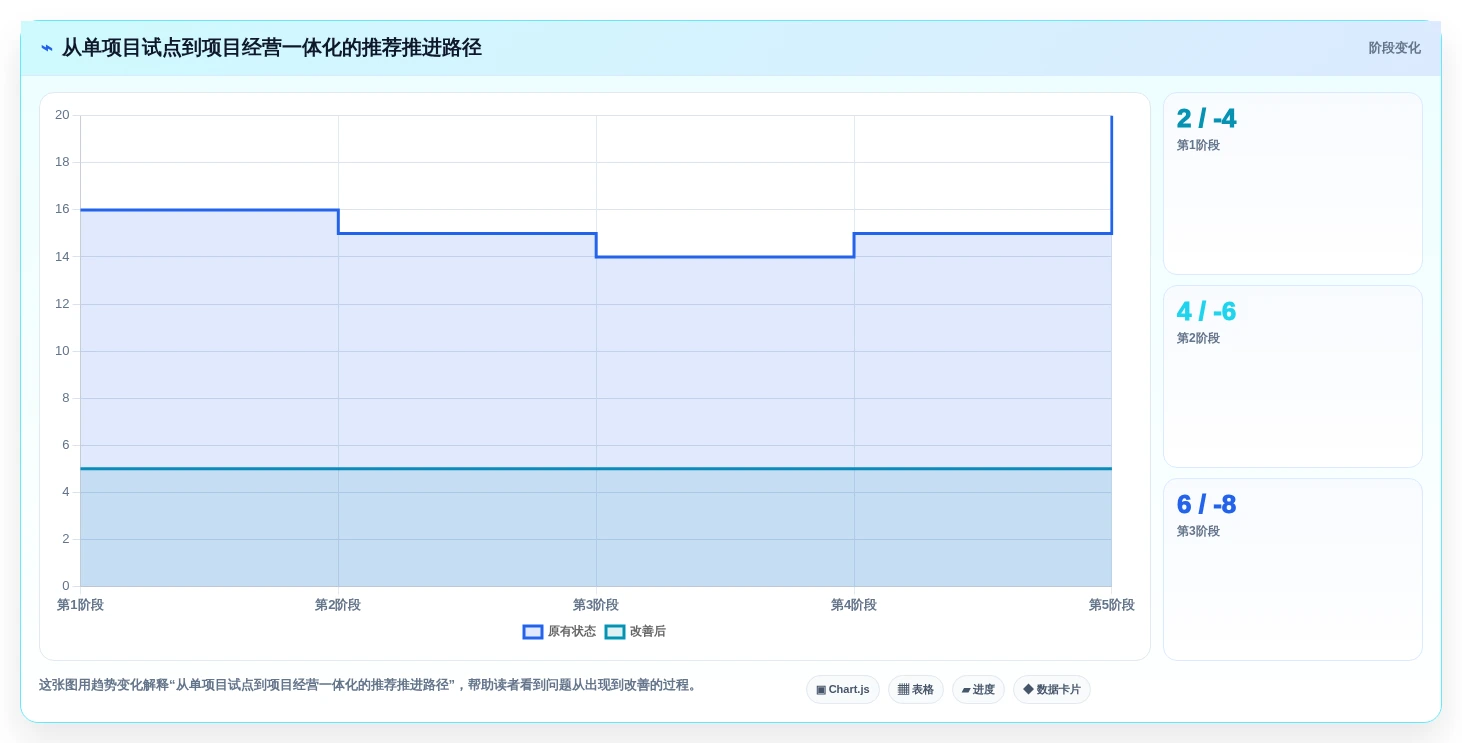Select the 2 / -4 value card
Screen dimensions: 1462x743
pyautogui.click(x=1293, y=184)
